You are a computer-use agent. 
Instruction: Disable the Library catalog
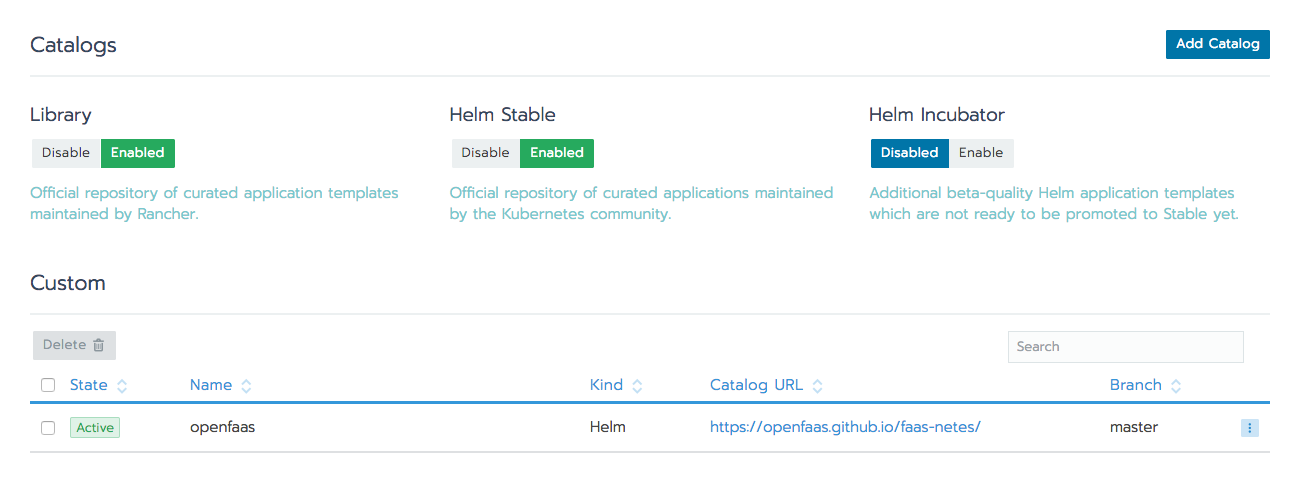point(66,153)
